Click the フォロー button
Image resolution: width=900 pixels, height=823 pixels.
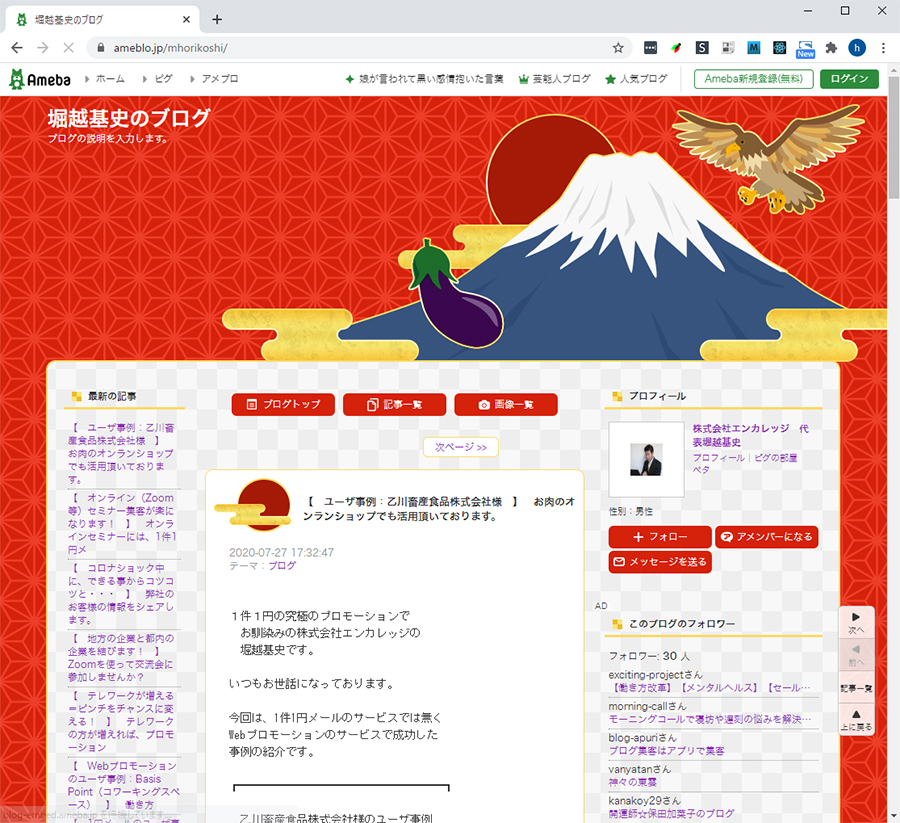pyautogui.click(x=660, y=537)
